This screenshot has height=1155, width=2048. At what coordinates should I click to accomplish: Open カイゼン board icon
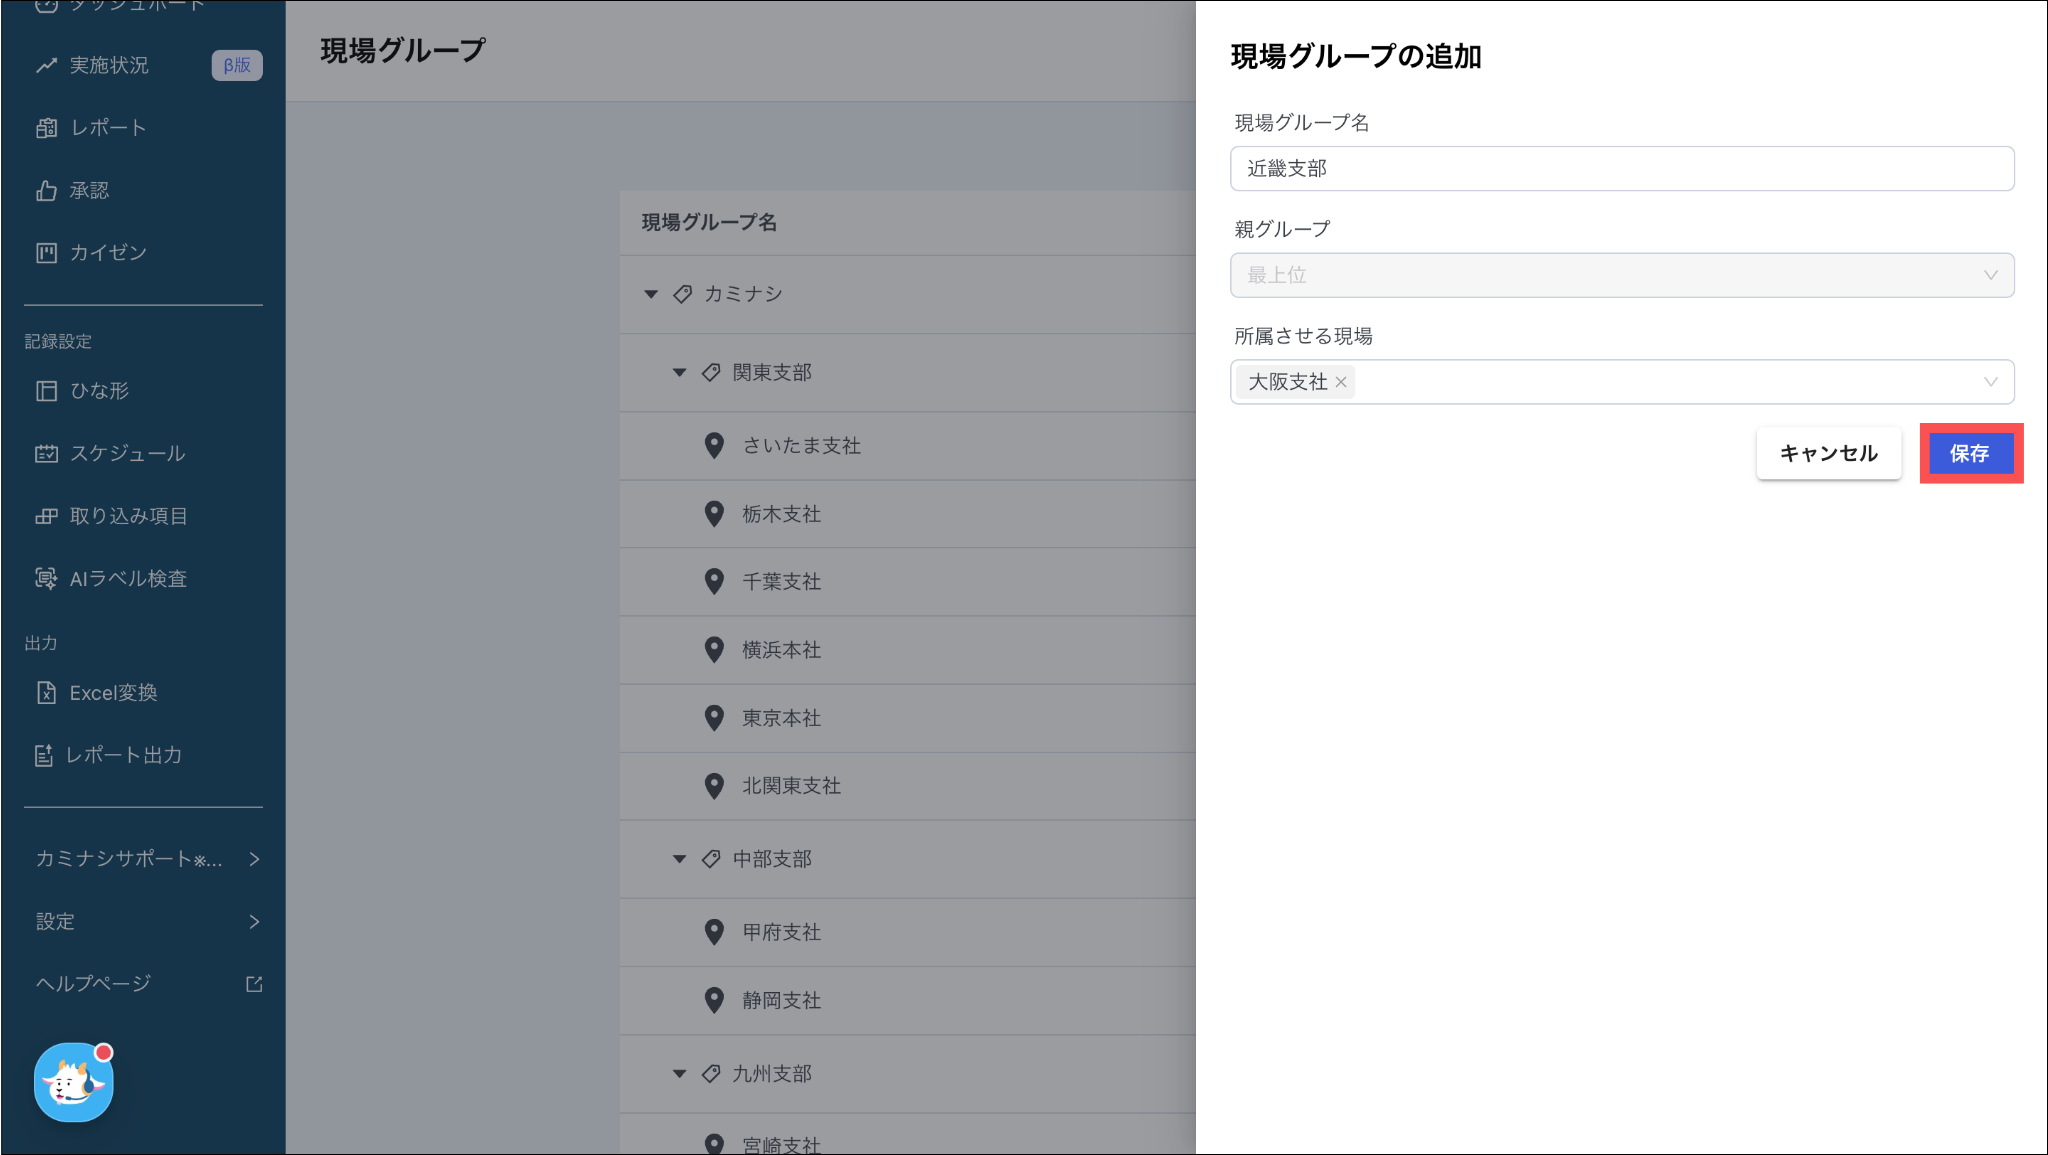point(46,253)
